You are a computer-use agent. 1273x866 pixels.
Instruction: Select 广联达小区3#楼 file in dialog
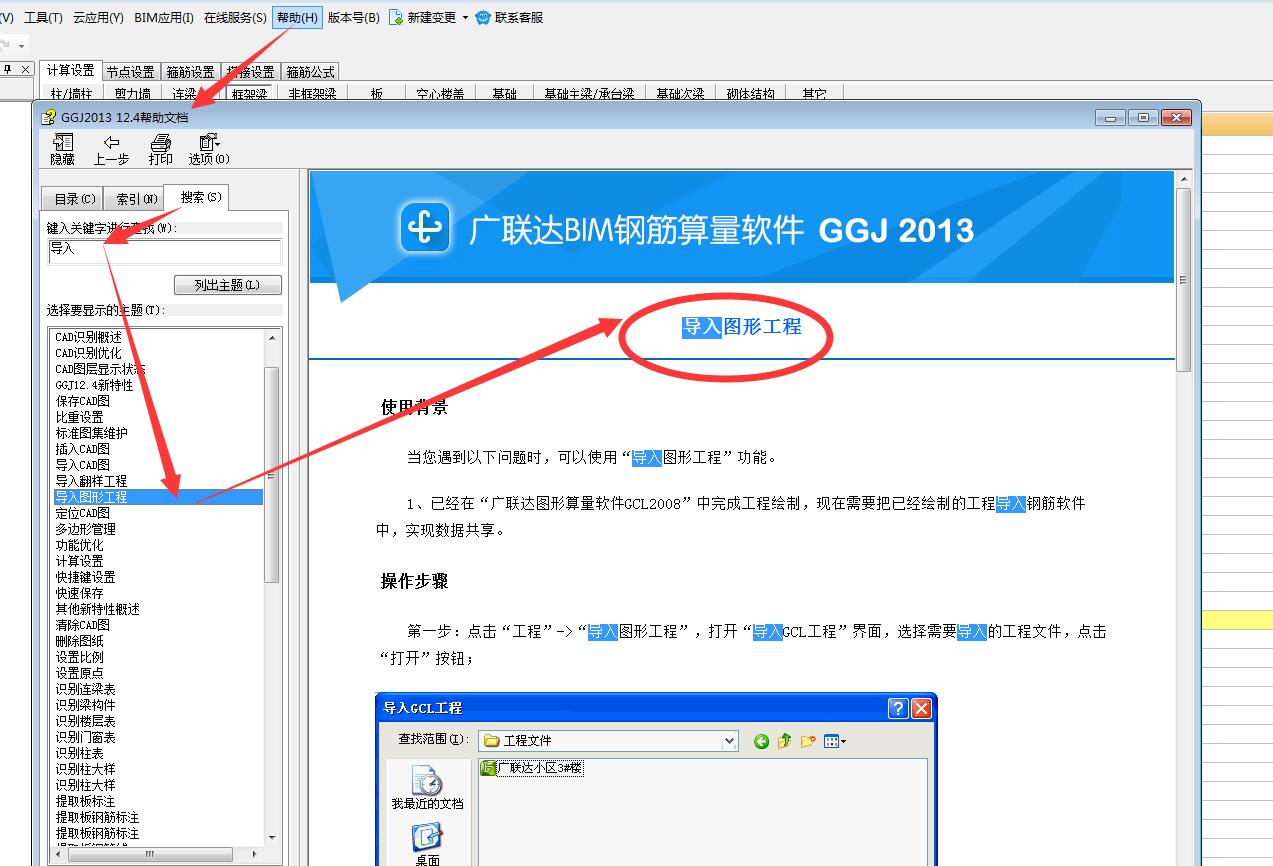pyautogui.click(x=532, y=768)
